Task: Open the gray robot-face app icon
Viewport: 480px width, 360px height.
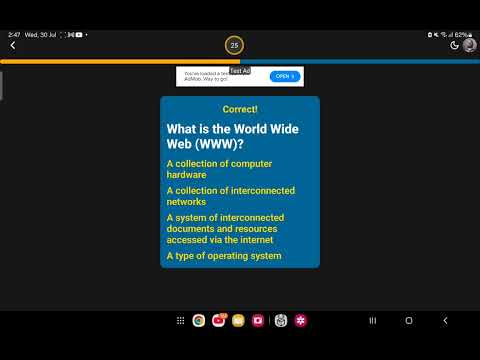Action: coord(281,321)
